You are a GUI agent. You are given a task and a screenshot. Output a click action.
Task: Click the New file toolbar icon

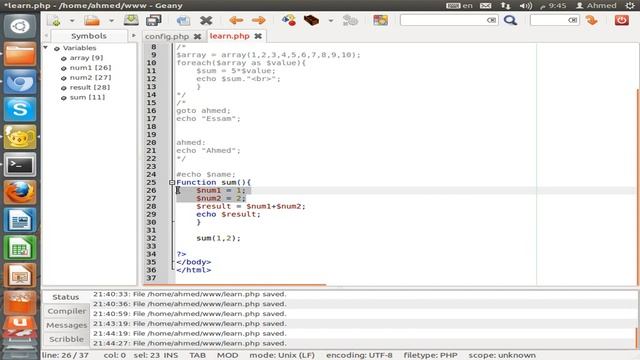coord(54,20)
